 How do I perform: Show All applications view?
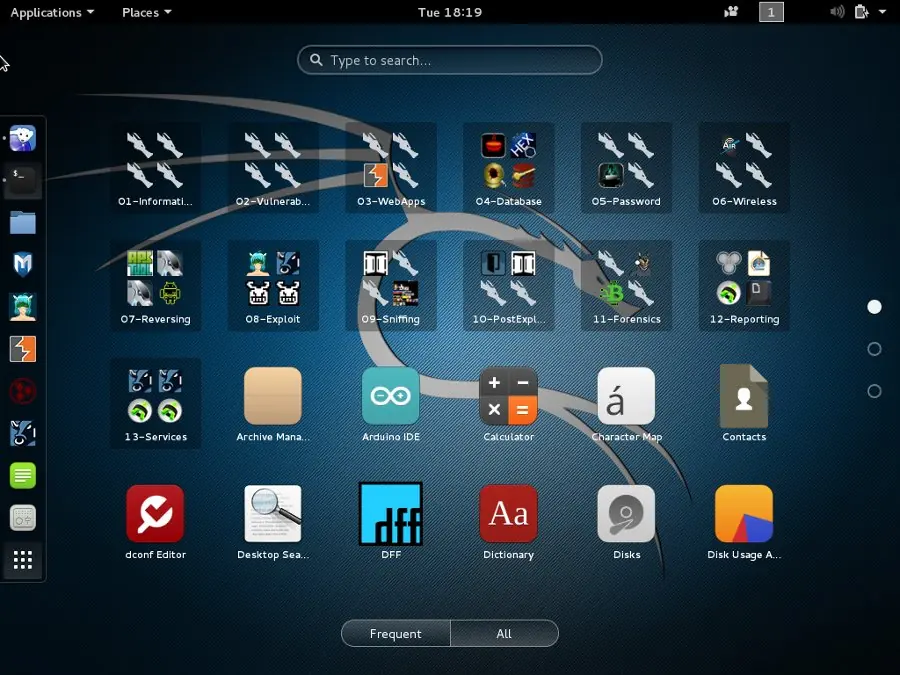click(504, 634)
